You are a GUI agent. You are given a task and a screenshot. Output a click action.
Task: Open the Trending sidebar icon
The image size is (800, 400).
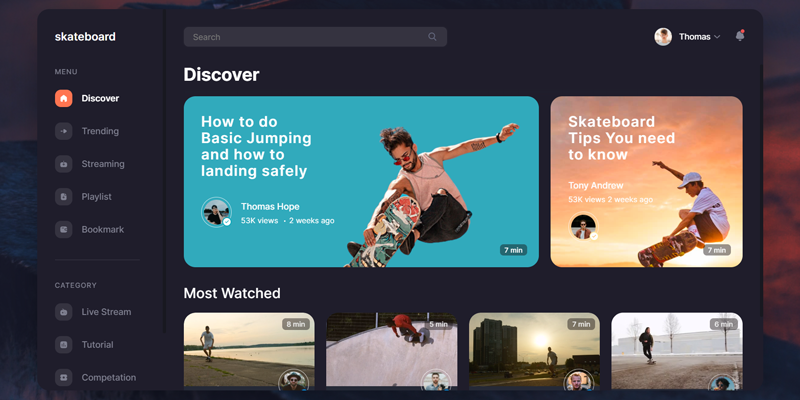coord(63,131)
